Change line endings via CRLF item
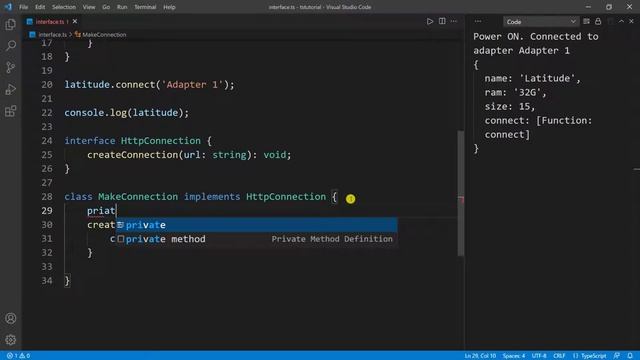Viewport: 640px width, 360px height. point(559,356)
